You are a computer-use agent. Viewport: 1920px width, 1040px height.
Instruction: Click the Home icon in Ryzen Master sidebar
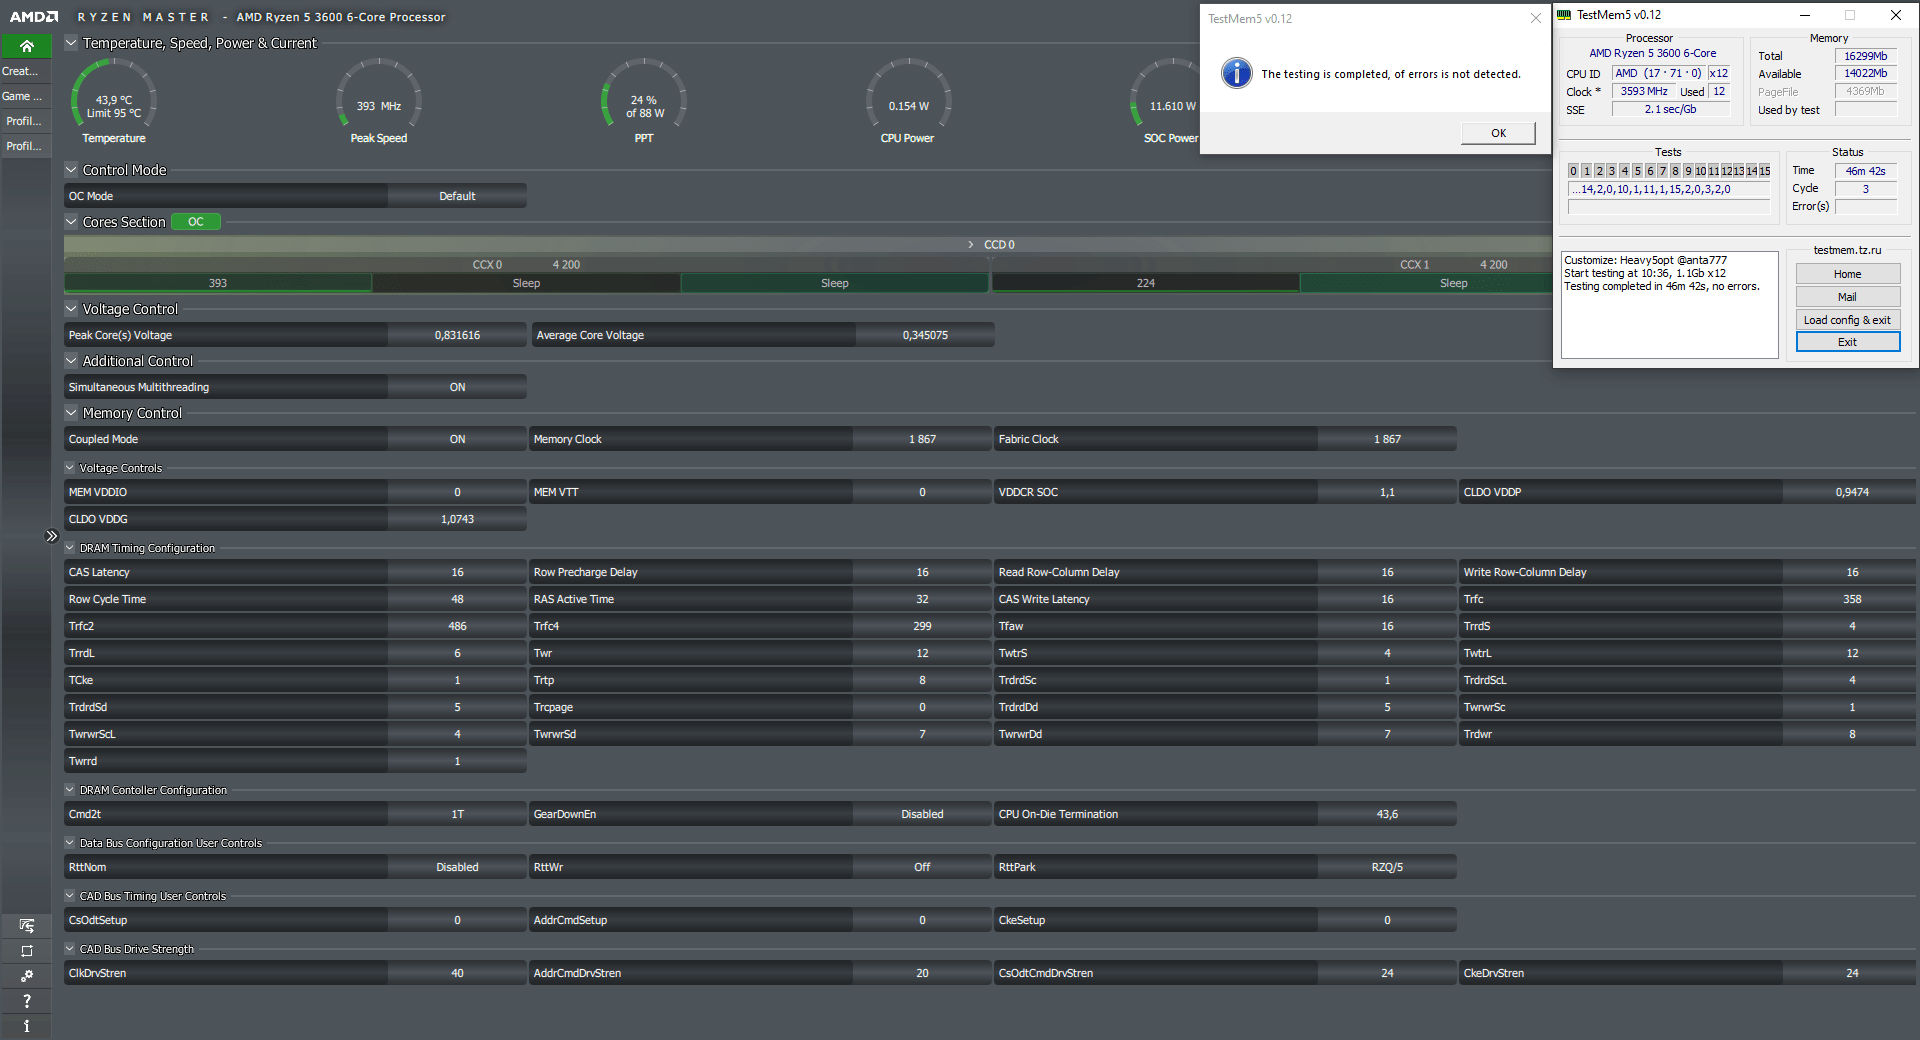27,46
